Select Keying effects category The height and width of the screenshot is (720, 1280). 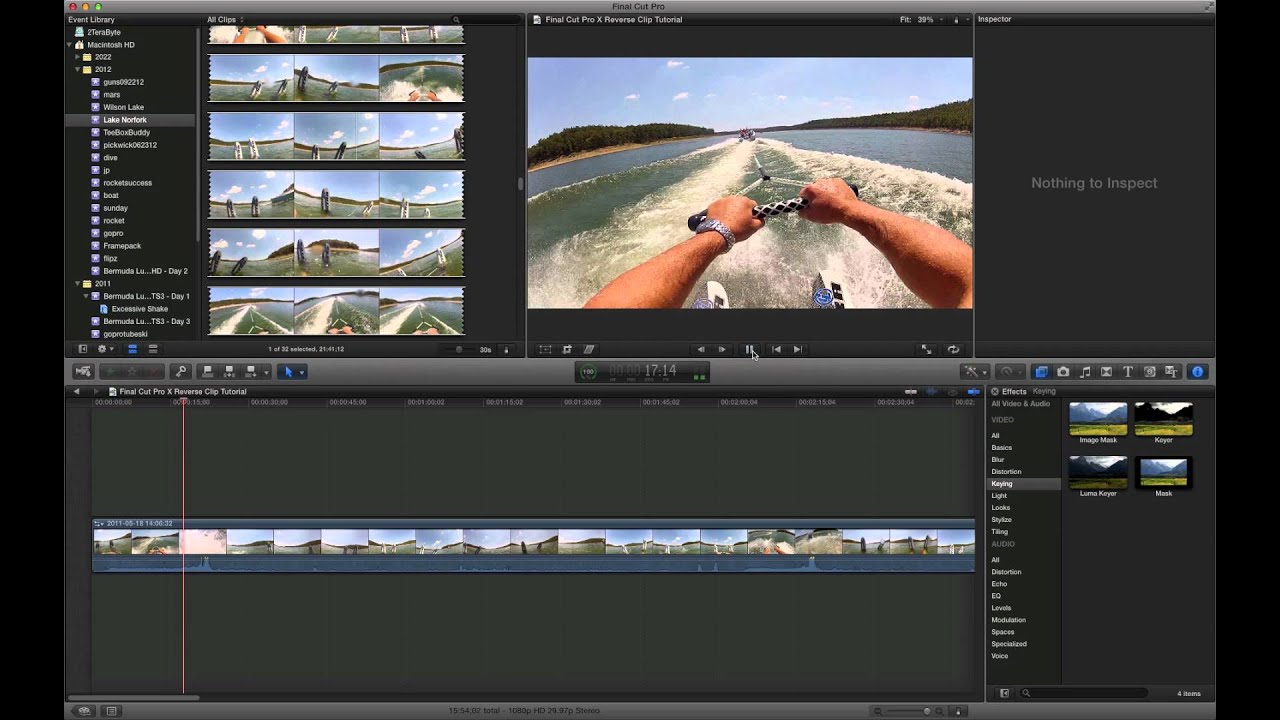click(1024, 484)
